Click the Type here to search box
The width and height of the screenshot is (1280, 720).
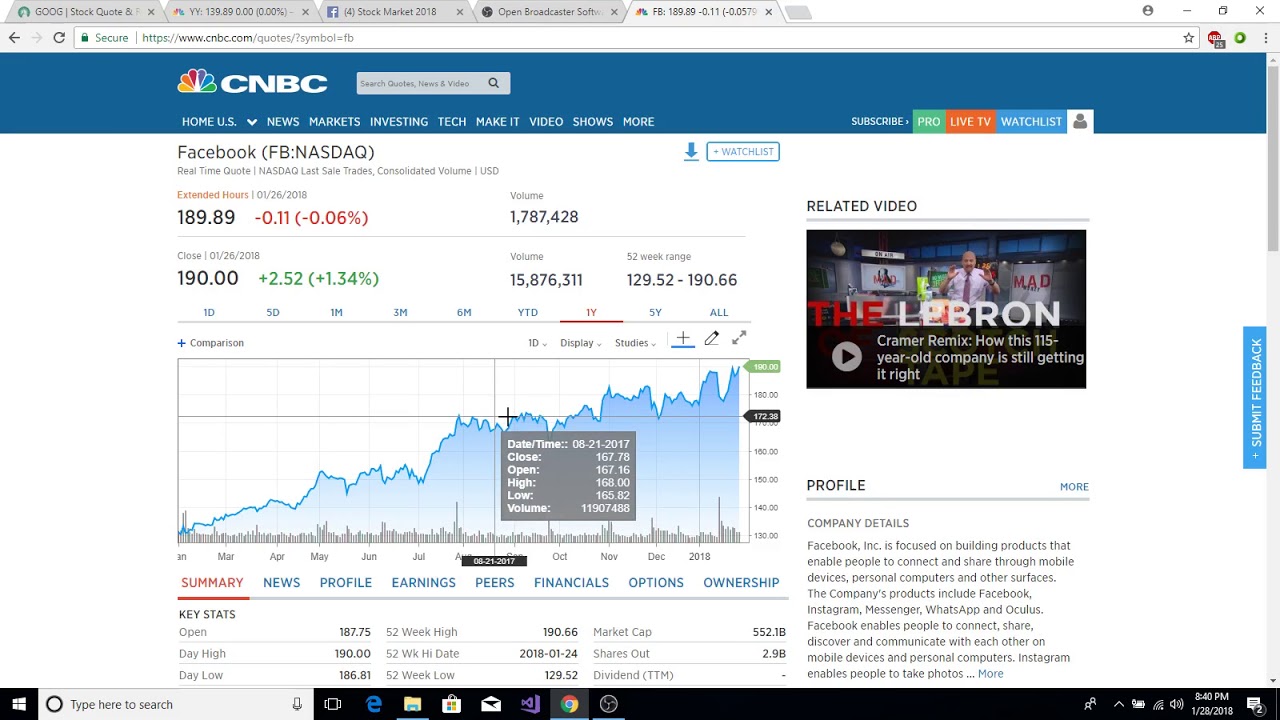[x=175, y=704]
